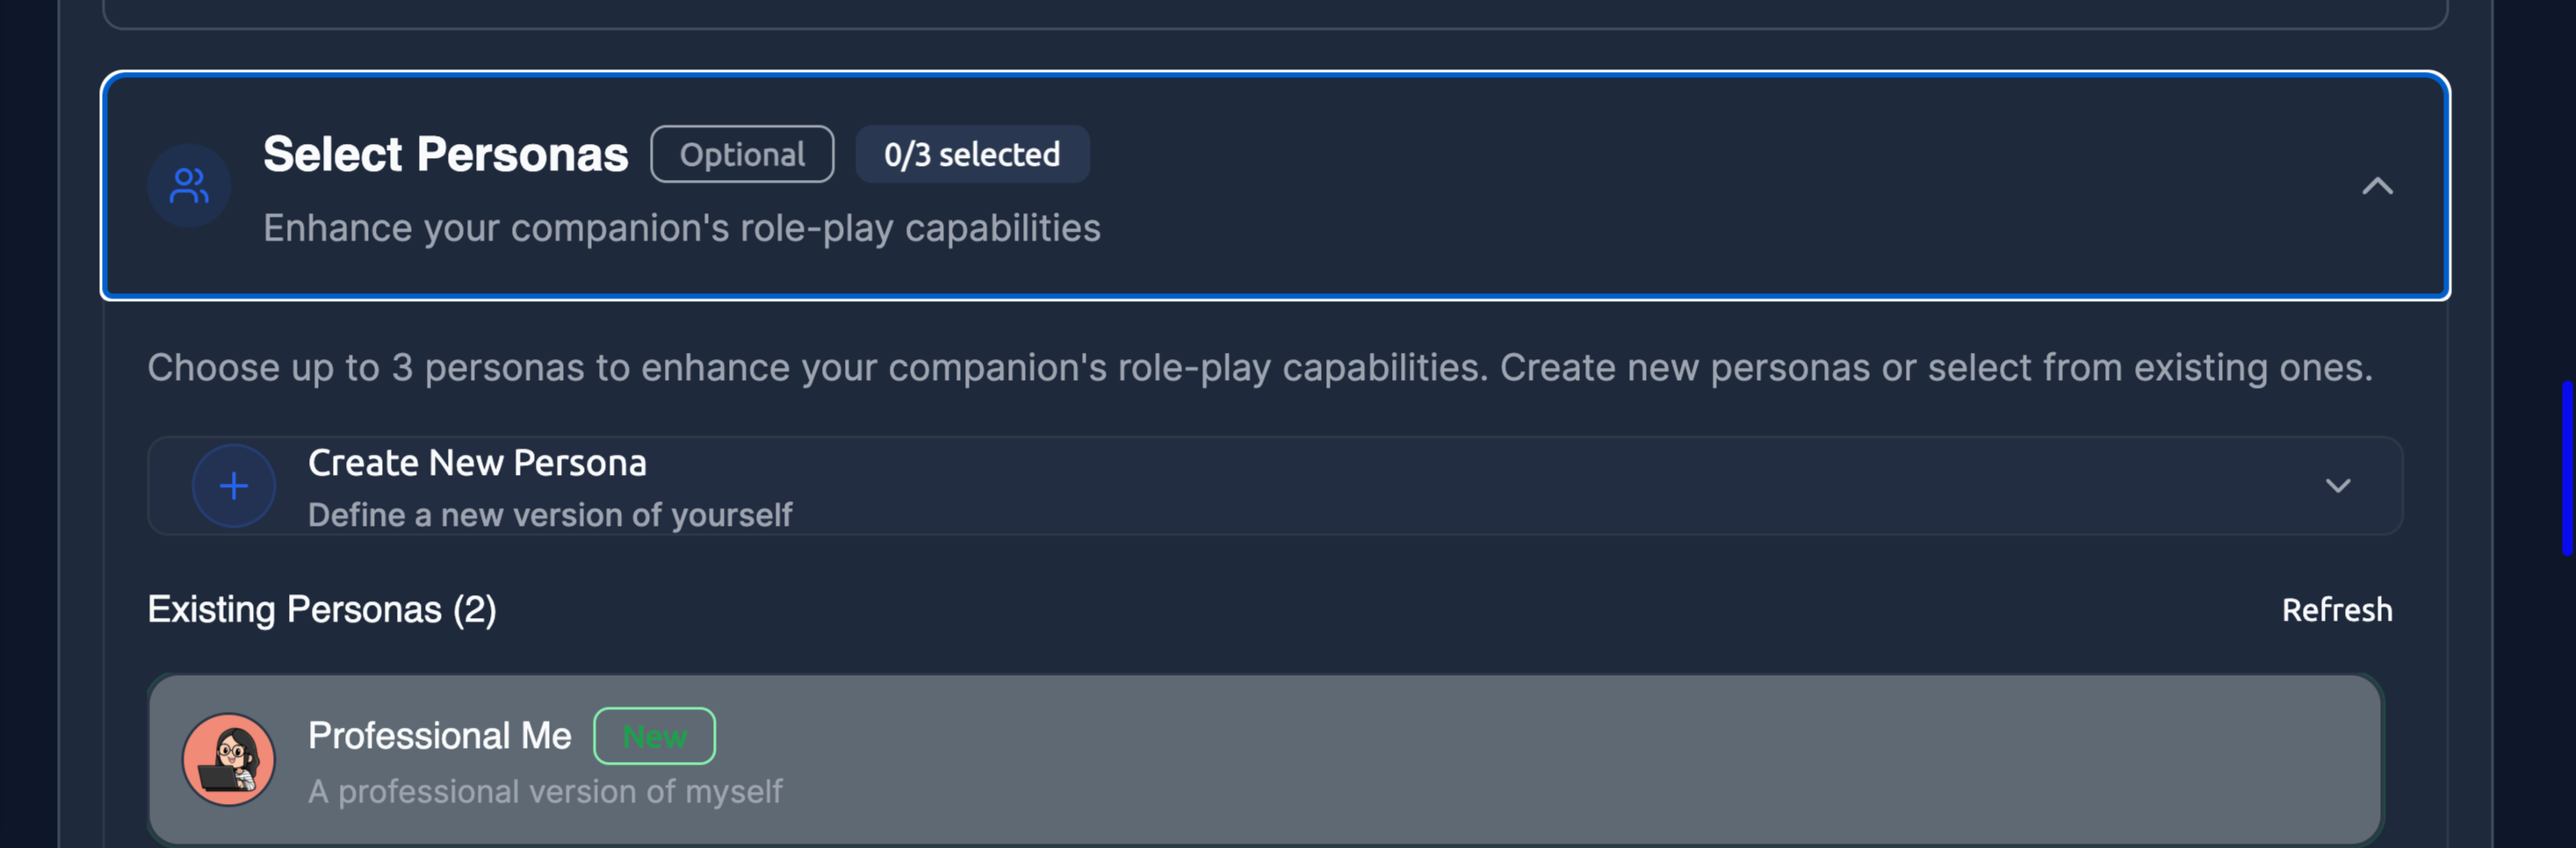Click the Existing Personas (2) heading
Viewport: 2576px width, 848px height.
coord(322,610)
